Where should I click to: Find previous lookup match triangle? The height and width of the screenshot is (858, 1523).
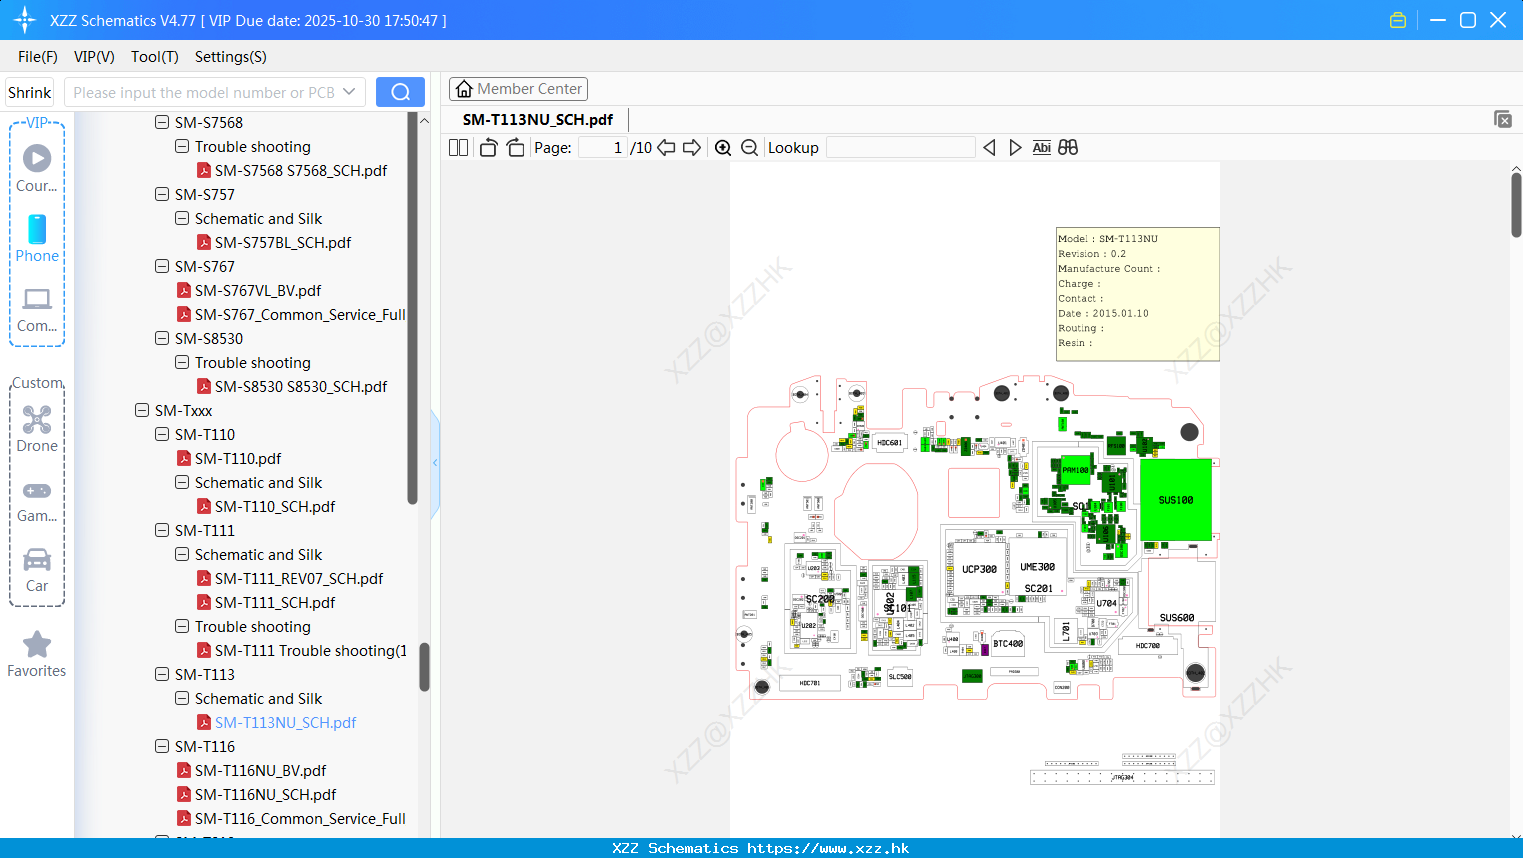pyautogui.click(x=989, y=147)
